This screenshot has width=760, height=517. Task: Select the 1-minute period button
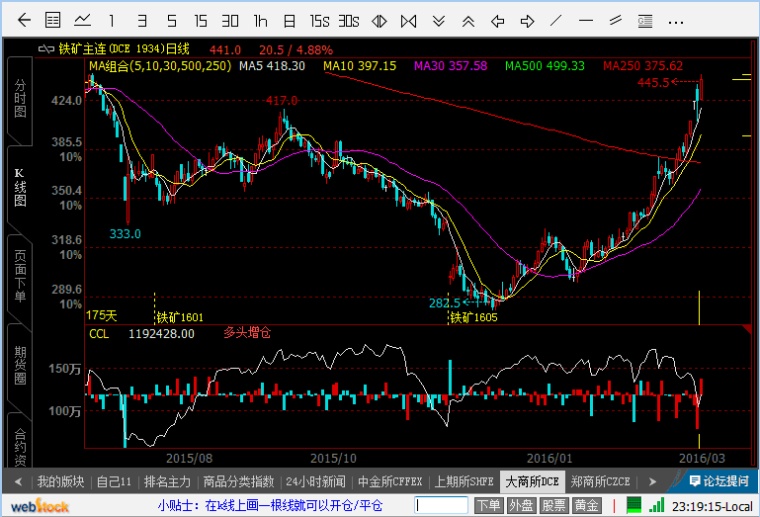[112, 20]
